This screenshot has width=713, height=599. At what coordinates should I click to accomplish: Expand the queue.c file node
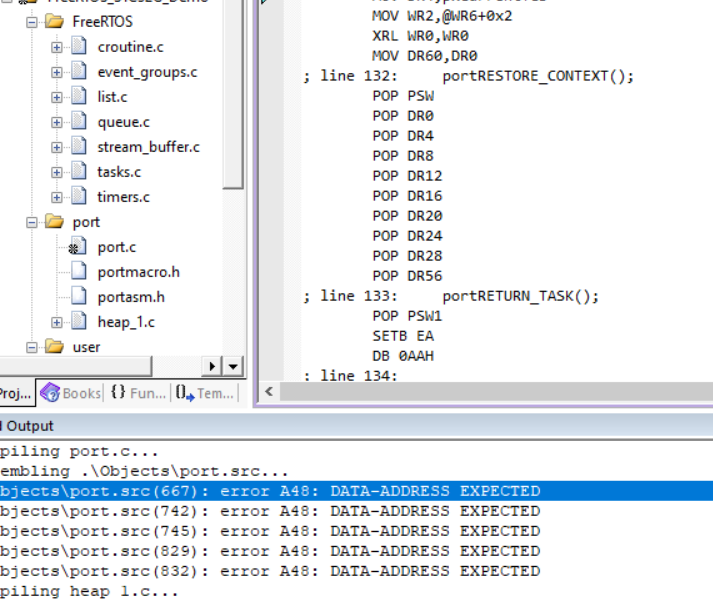[x=56, y=122]
